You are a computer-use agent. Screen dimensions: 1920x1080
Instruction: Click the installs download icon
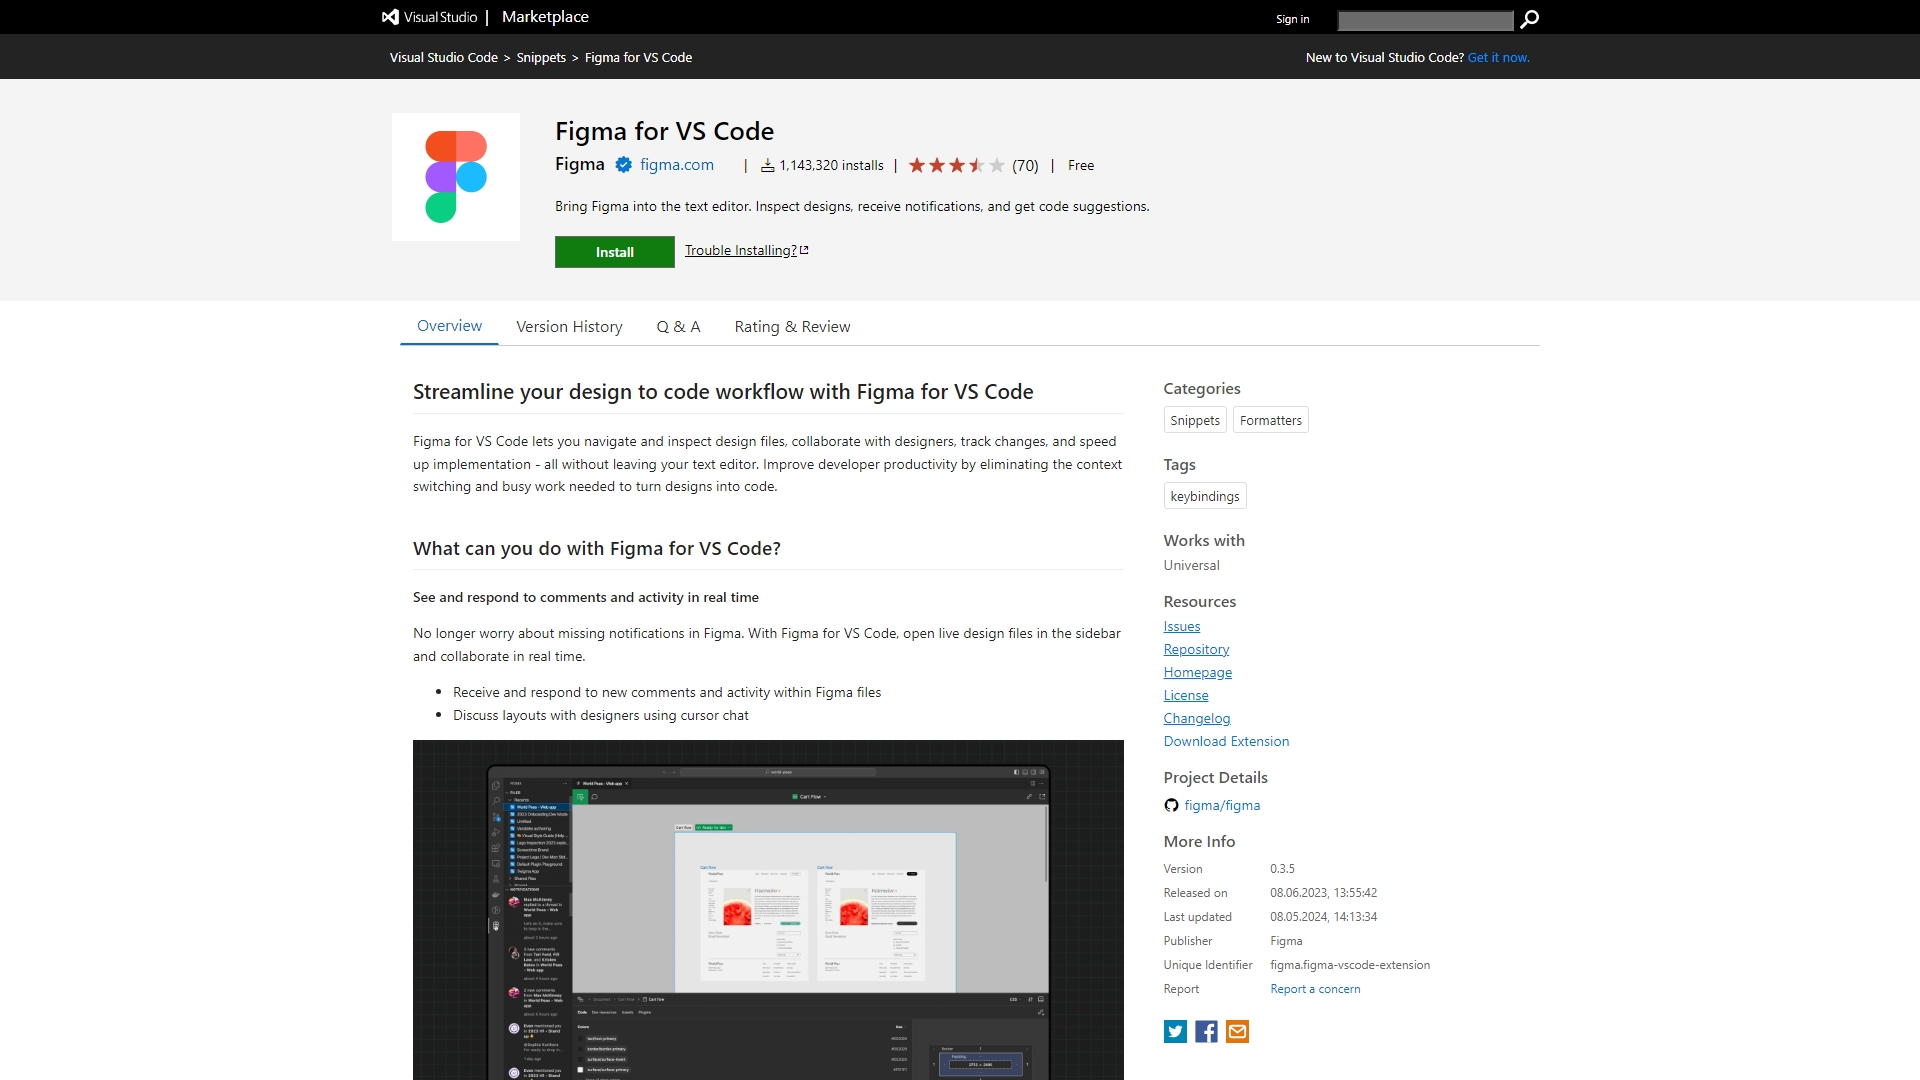tap(767, 166)
